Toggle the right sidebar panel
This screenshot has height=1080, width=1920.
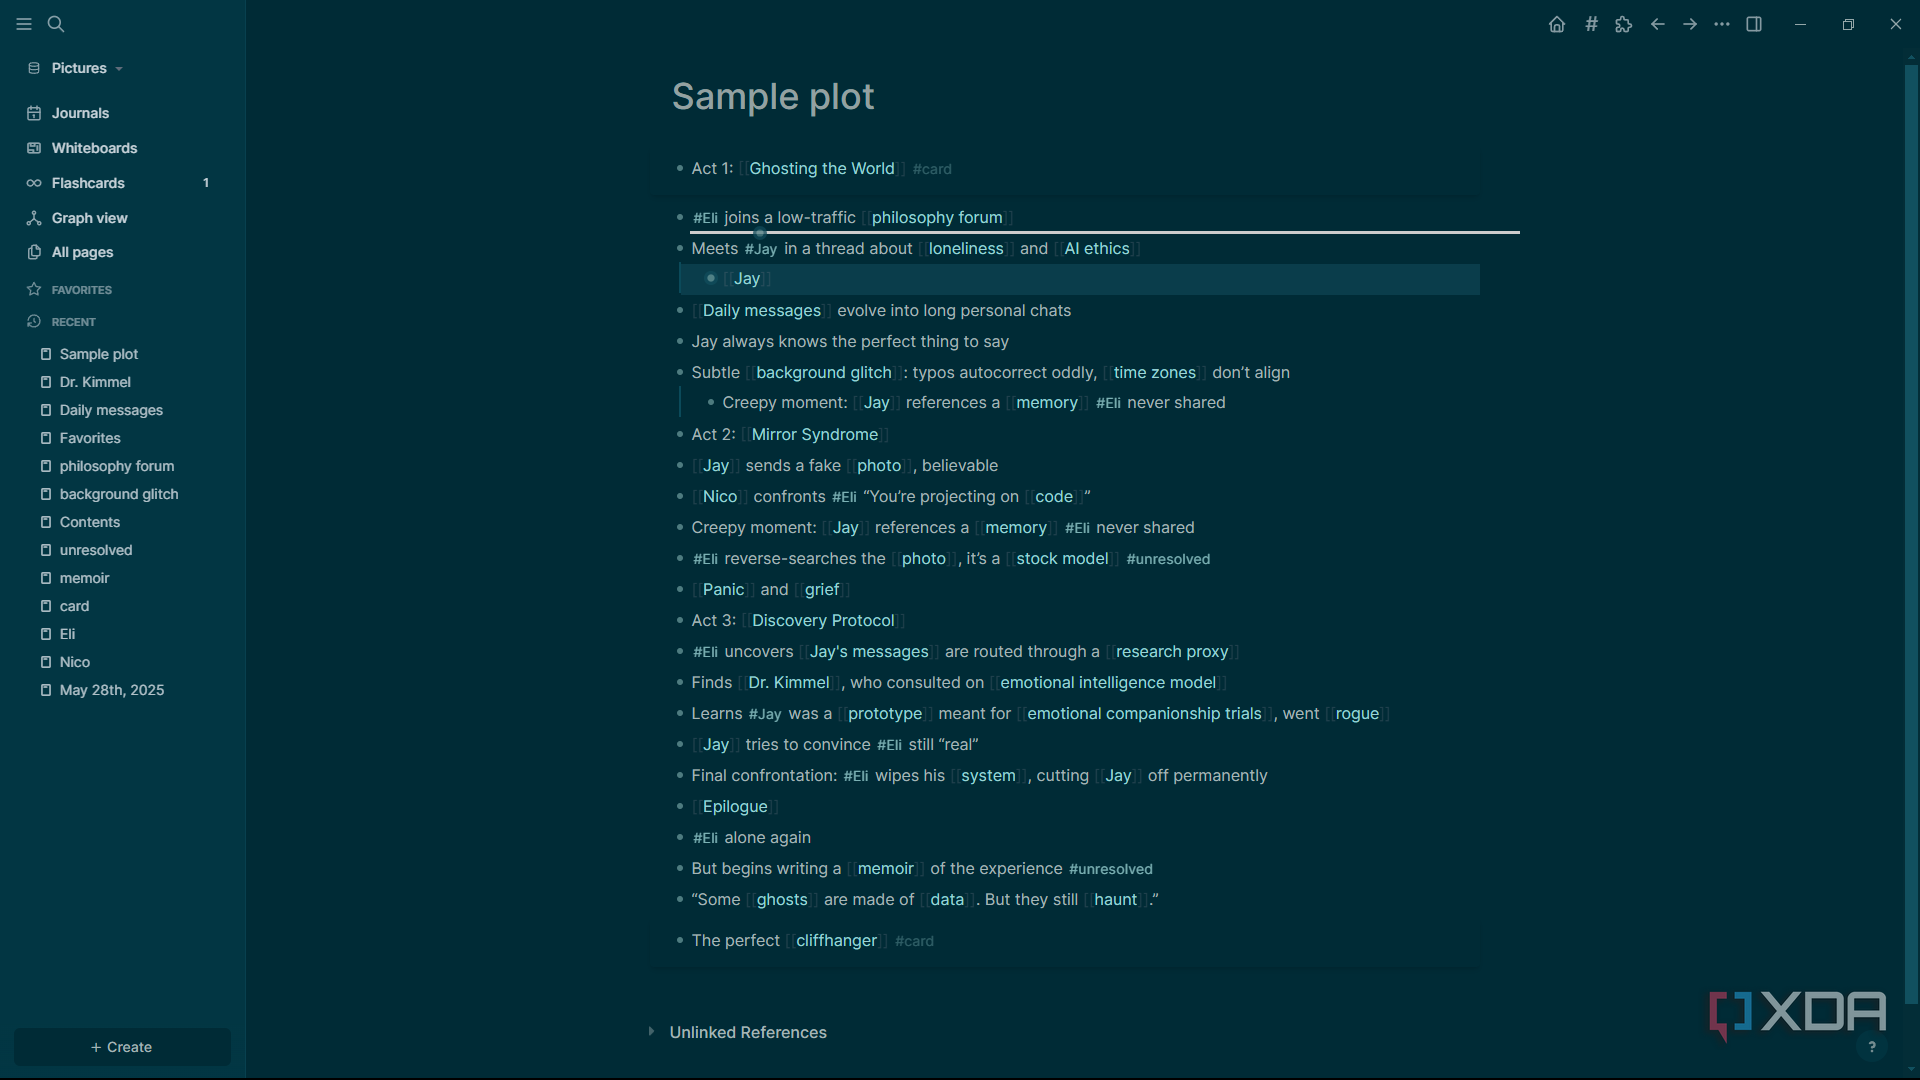point(1754,24)
